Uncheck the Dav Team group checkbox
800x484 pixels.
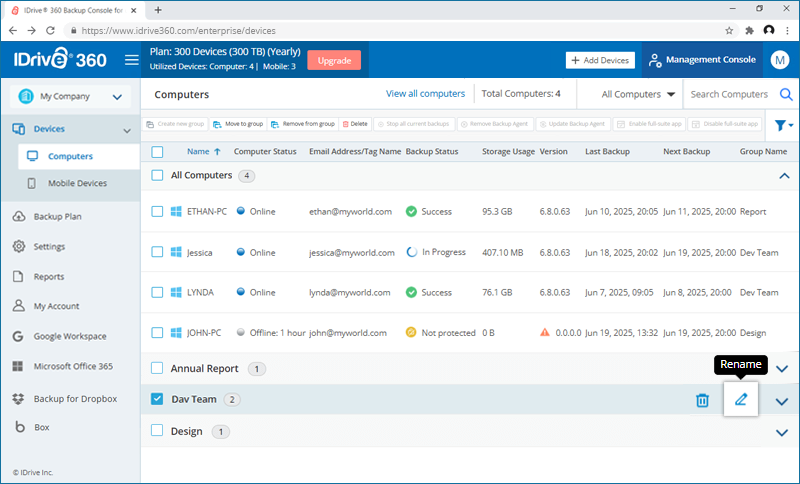pyautogui.click(x=157, y=400)
